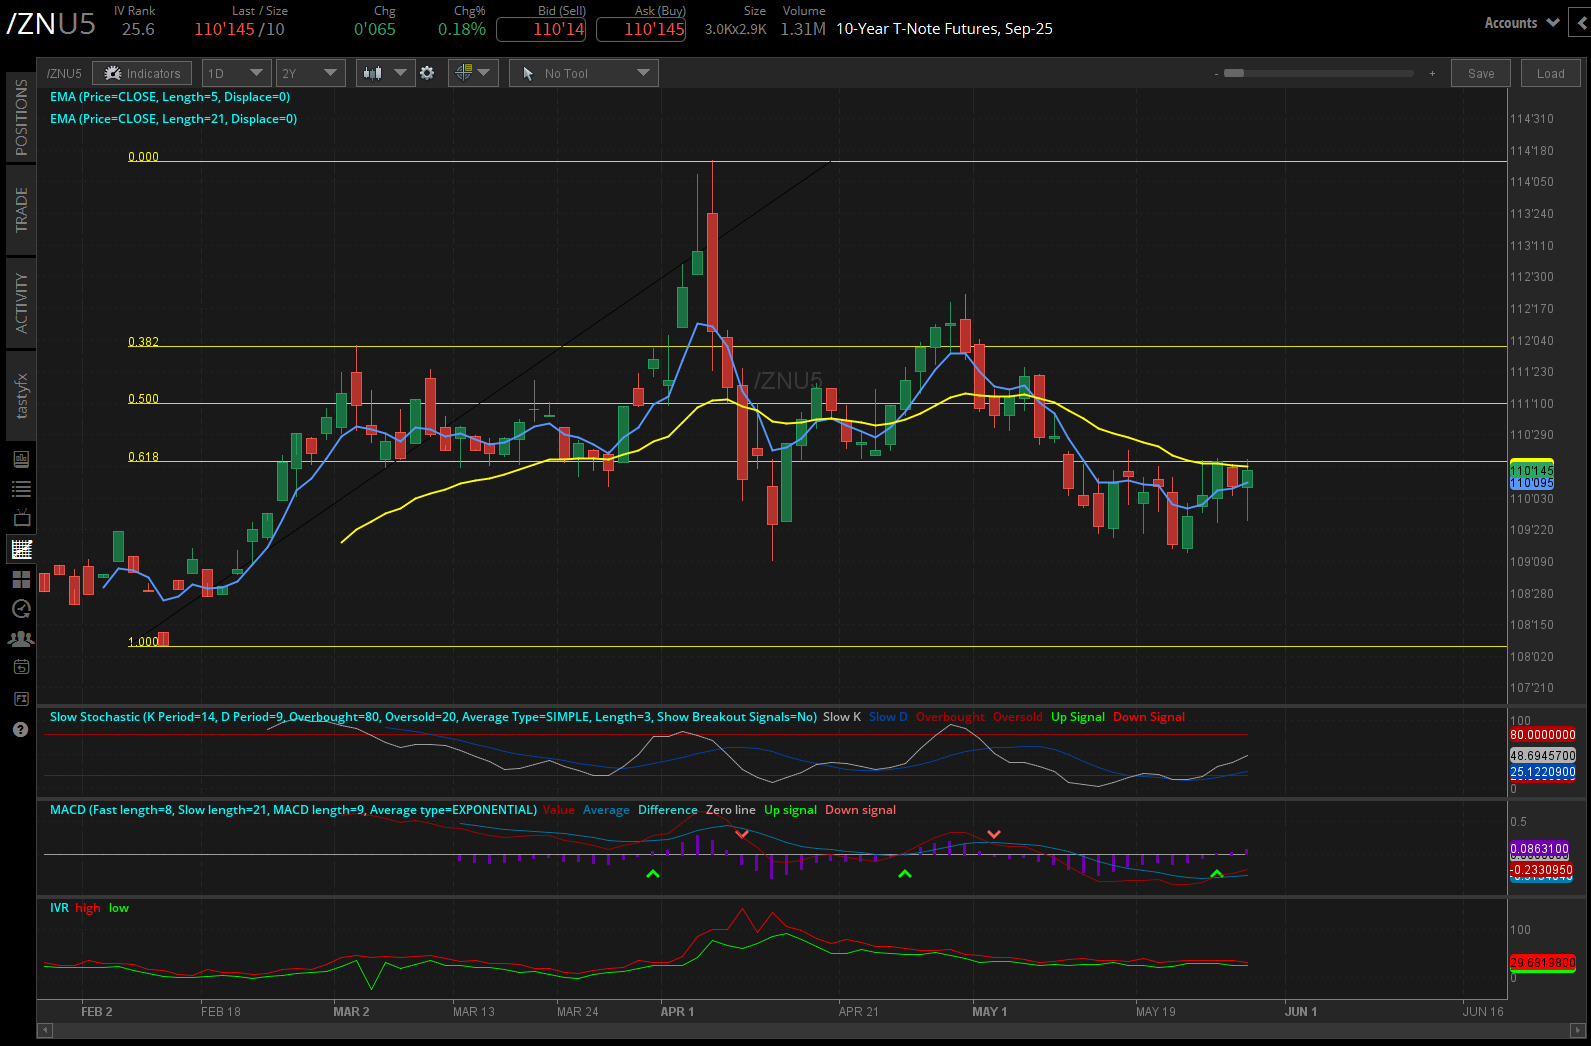Screen dimensions: 1591x1046
Task: Click the left scroll arrow at bottom
Action: point(44,1030)
